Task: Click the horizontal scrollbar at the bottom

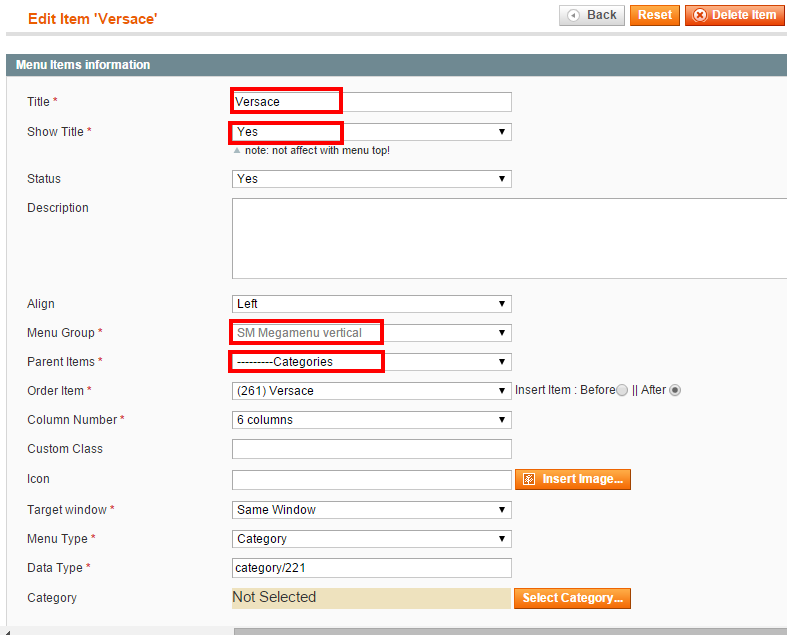Action: click(x=510, y=631)
